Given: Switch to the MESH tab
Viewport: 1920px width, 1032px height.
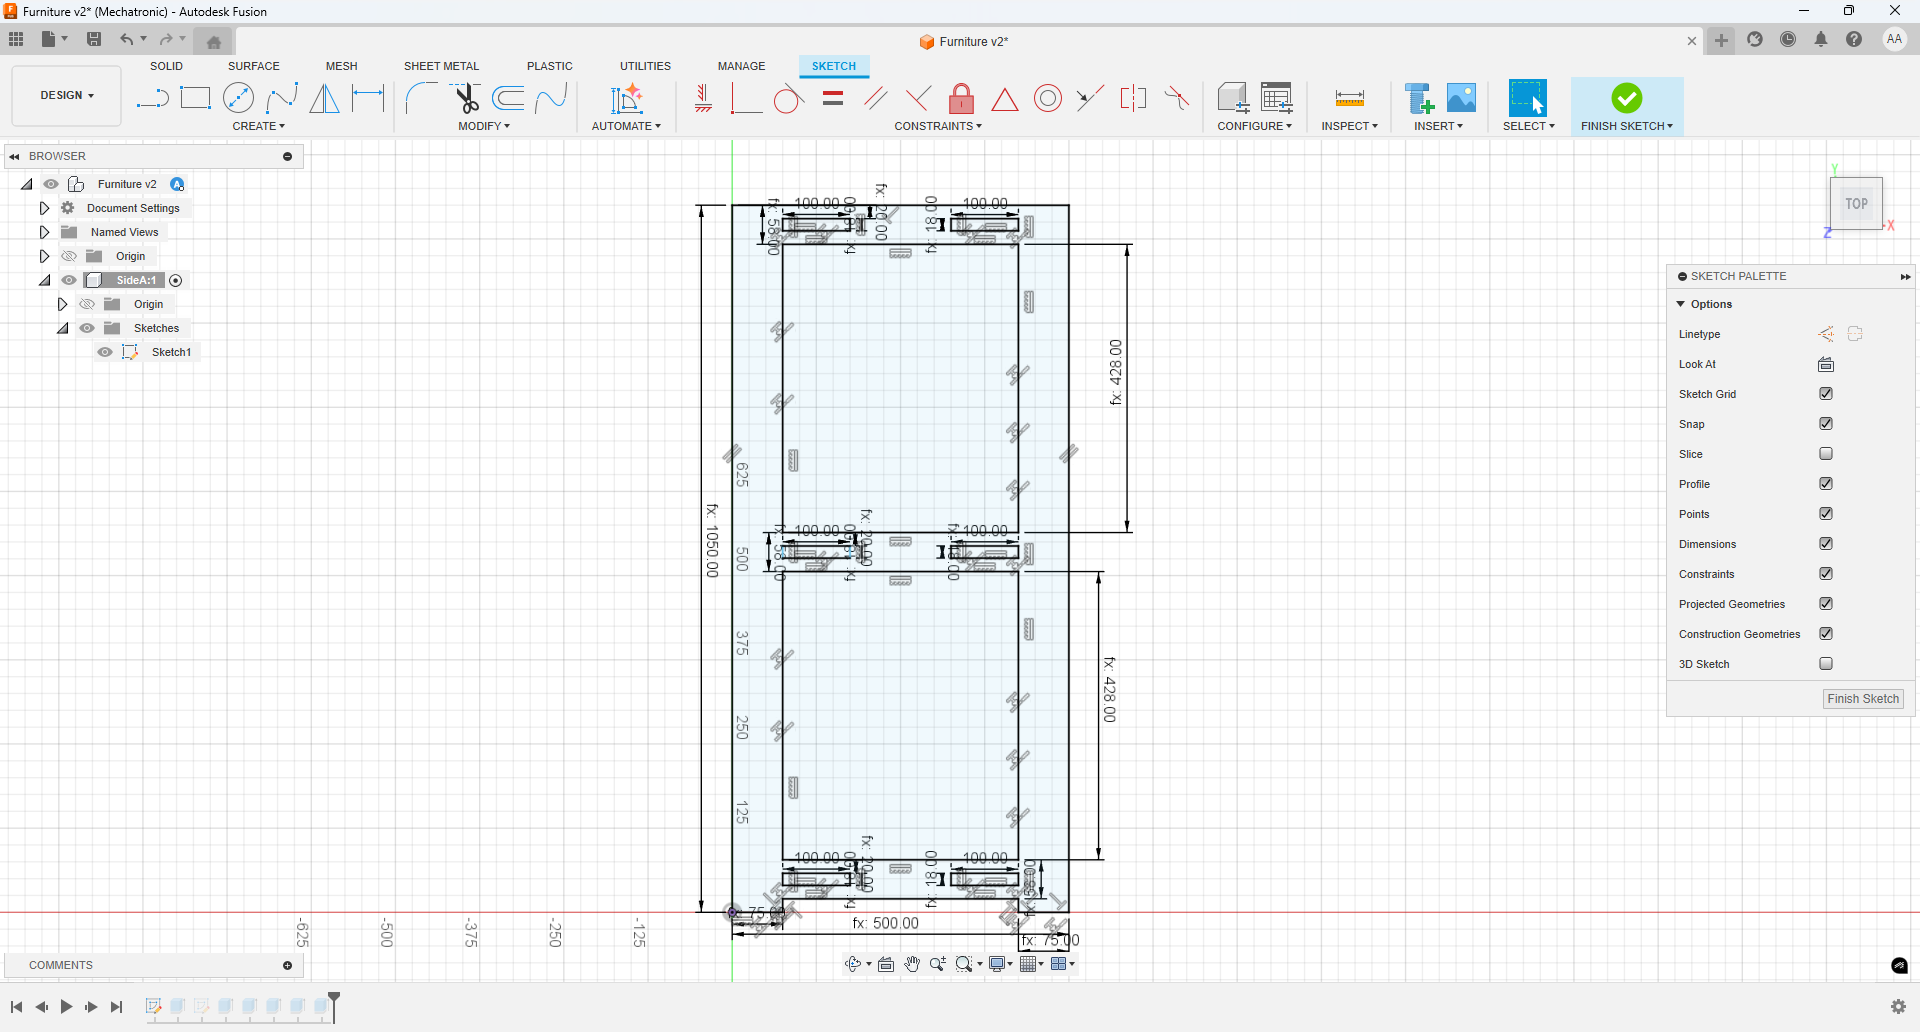Looking at the screenshot, I should tap(342, 66).
